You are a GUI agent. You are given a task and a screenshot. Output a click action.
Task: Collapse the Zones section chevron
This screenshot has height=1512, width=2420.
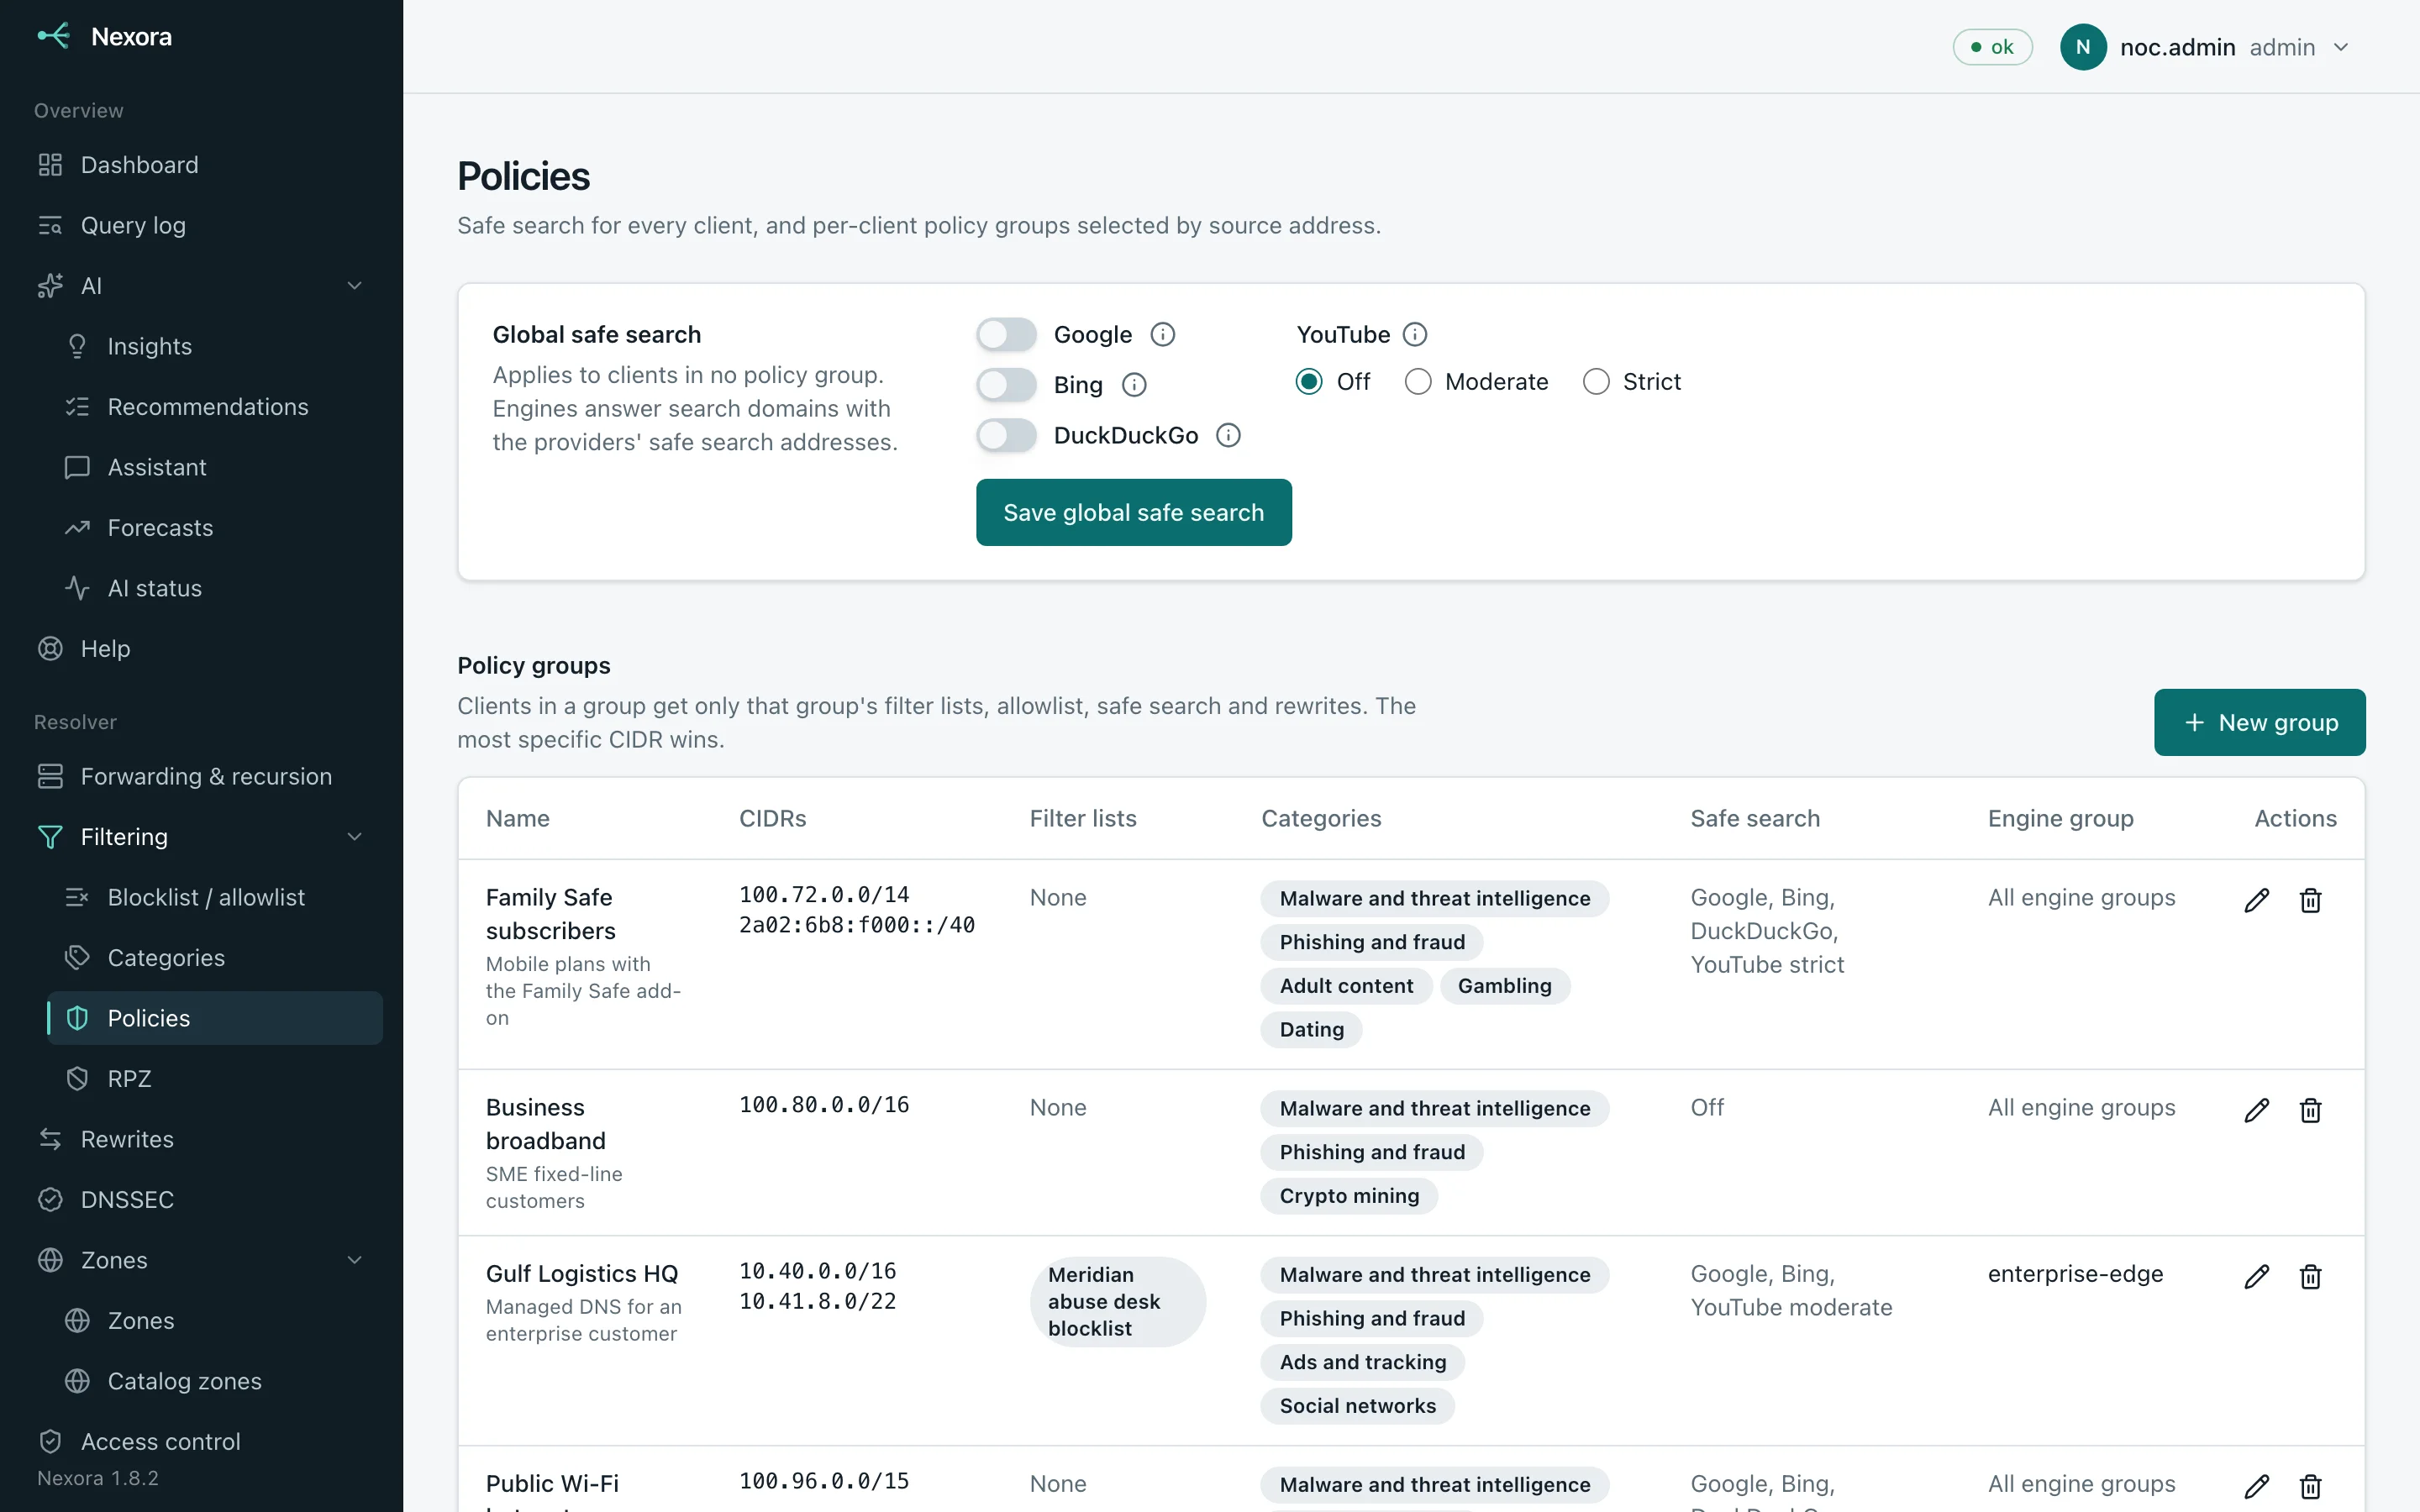354,1260
